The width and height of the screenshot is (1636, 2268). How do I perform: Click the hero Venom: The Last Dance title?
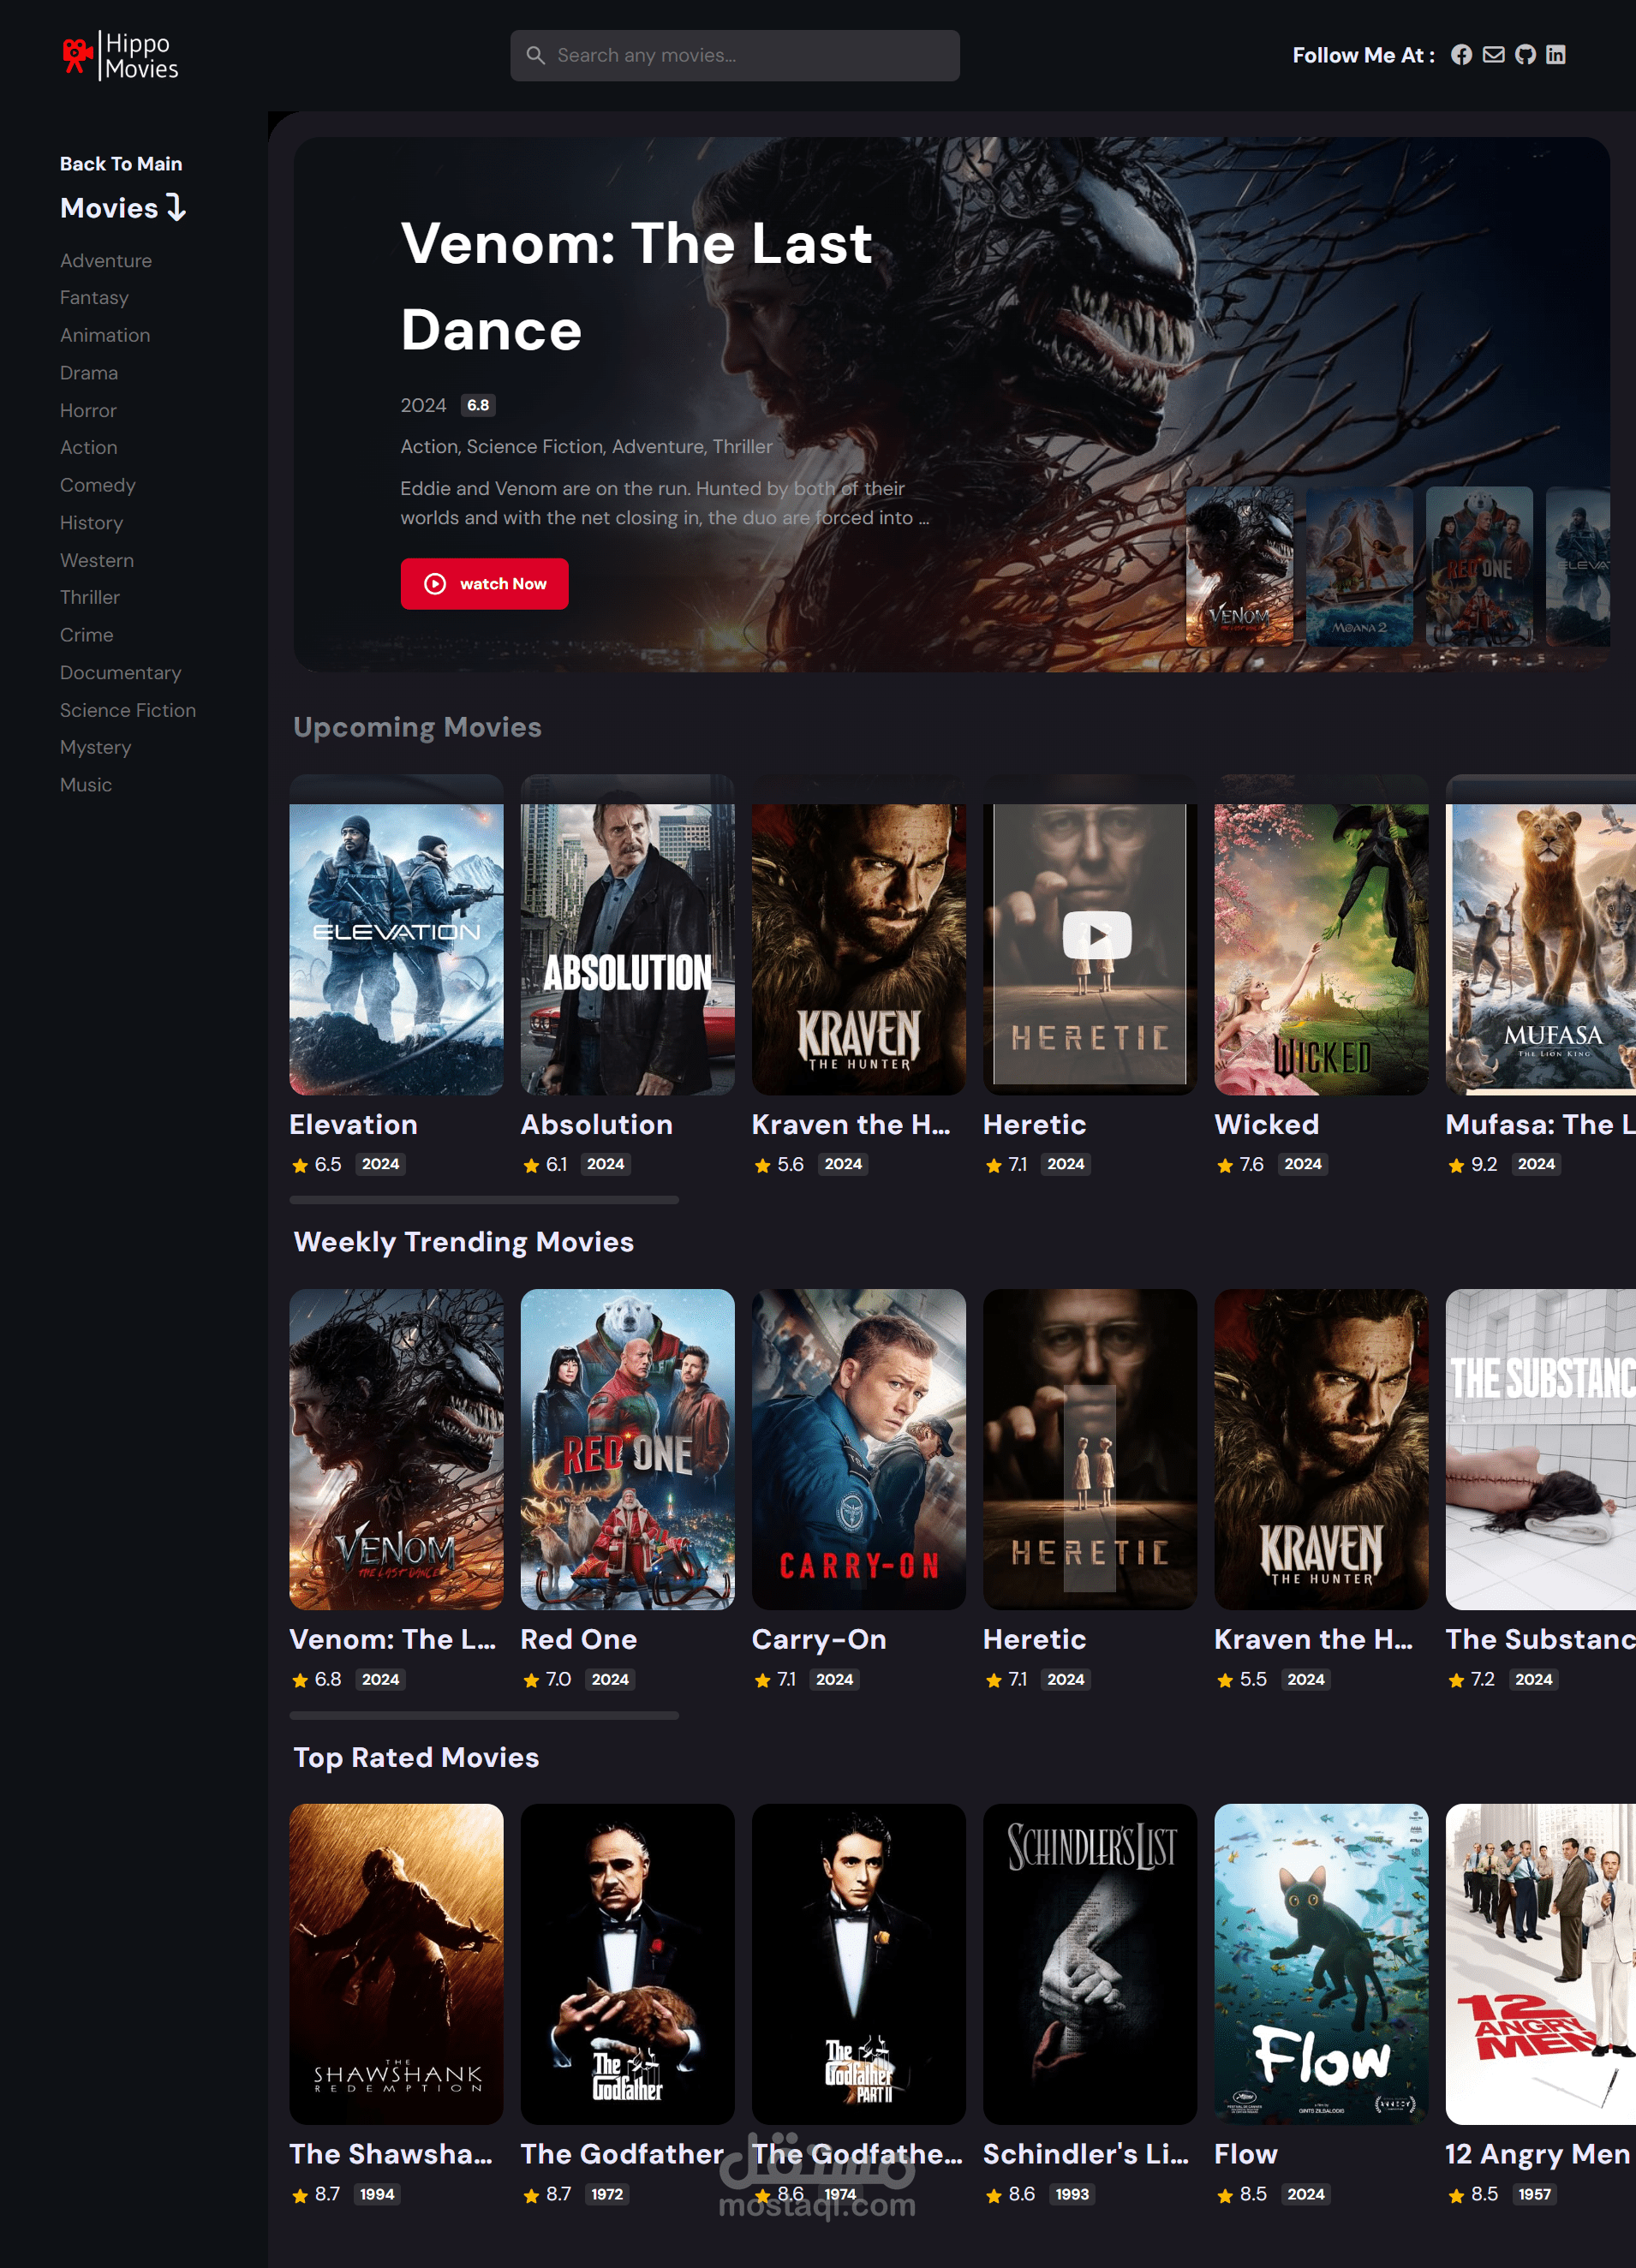(637, 286)
